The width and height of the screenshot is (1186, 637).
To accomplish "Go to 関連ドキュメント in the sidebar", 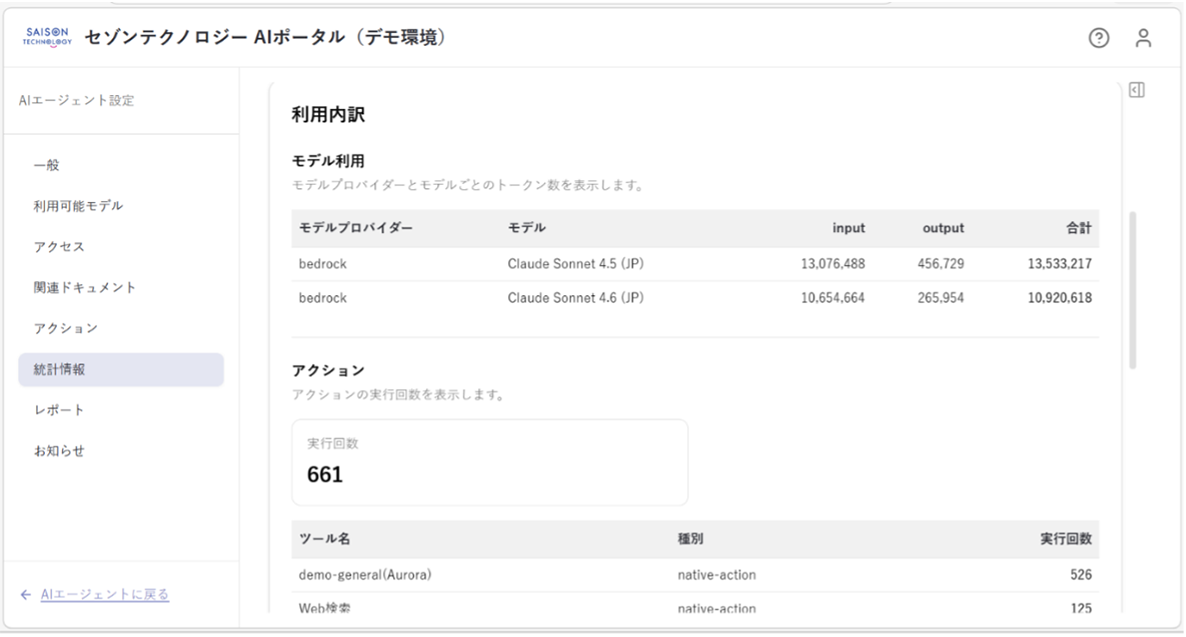I will coord(121,287).
